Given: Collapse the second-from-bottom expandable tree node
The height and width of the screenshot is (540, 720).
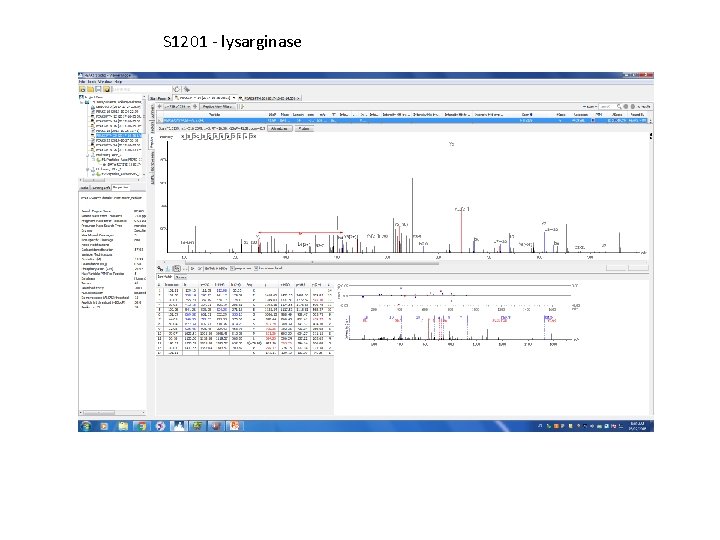Looking at the screenshot, I should [x=87, y=155].
